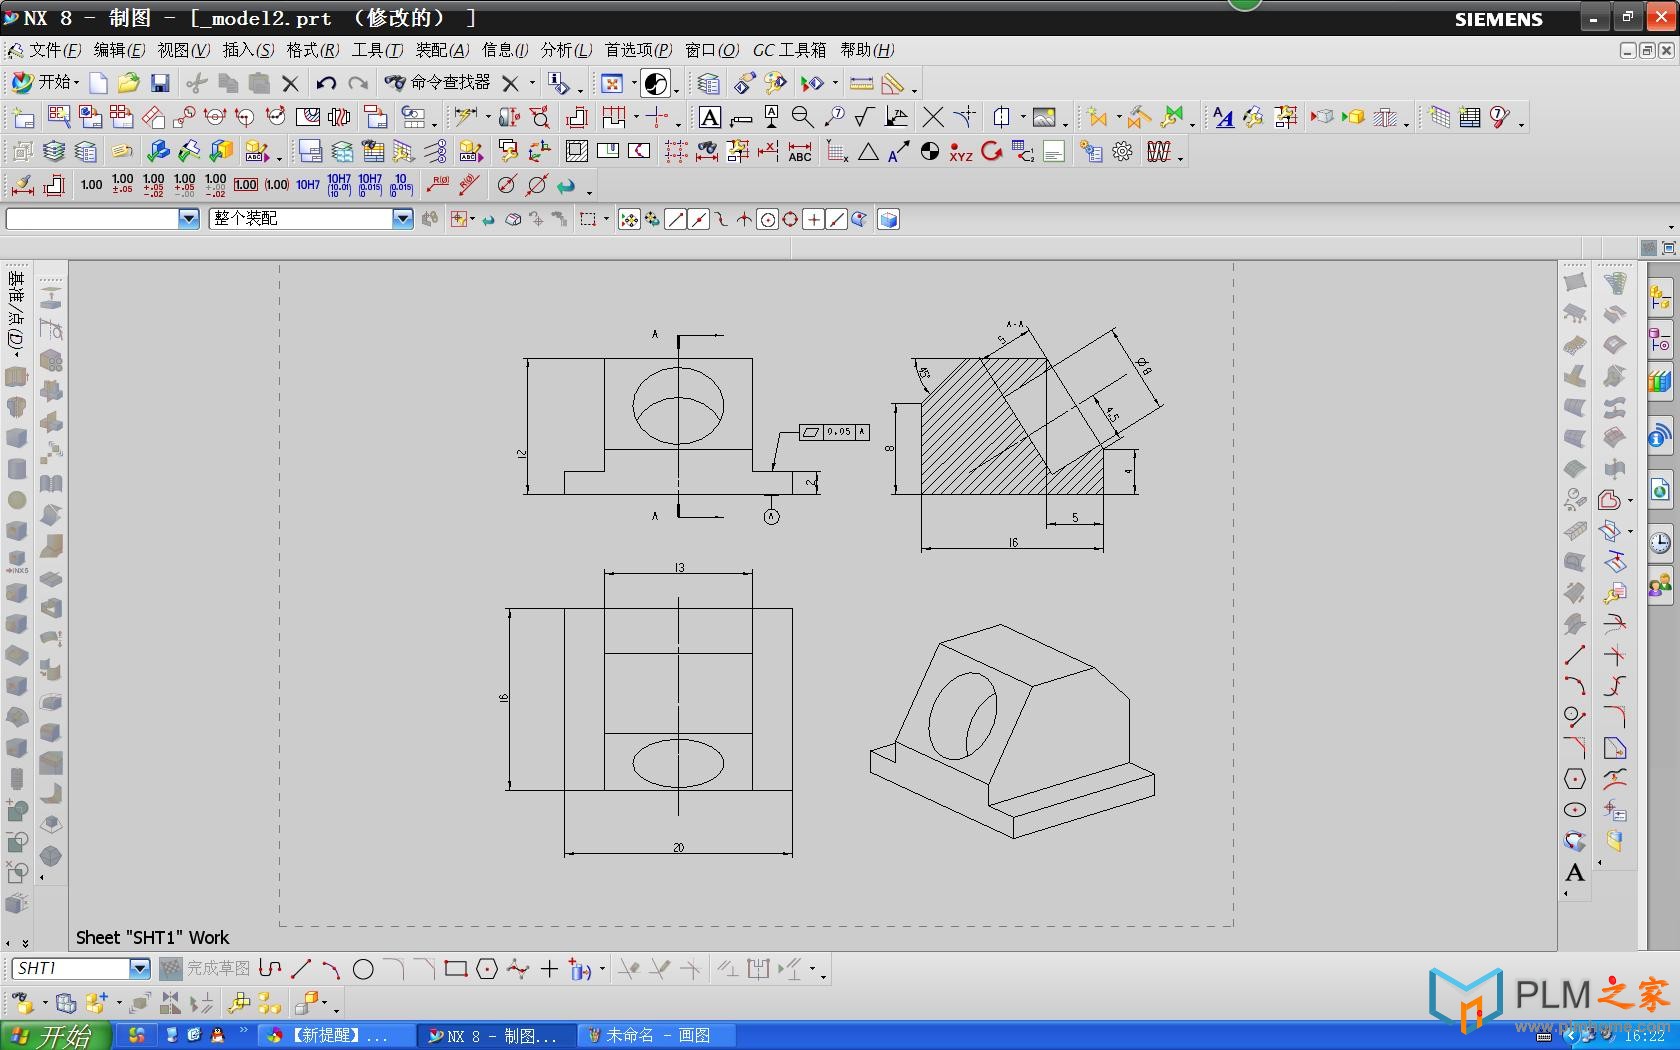Screen dimensions: 1680x1050
Task: Click the feature control frame icon
Action: tap(741, 119)
